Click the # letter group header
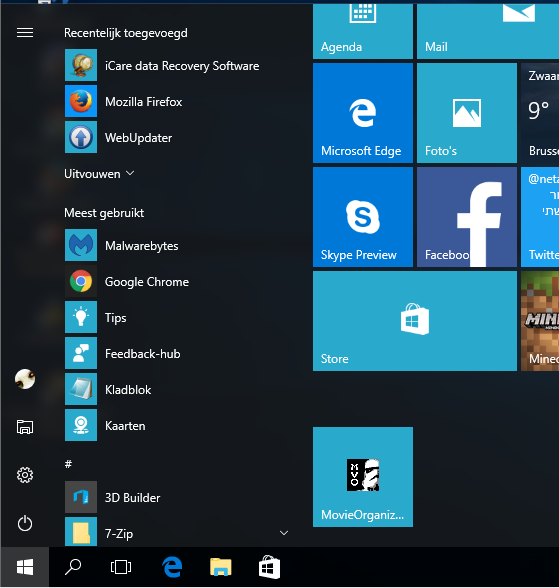559x588 pixels. click(68, 464)
